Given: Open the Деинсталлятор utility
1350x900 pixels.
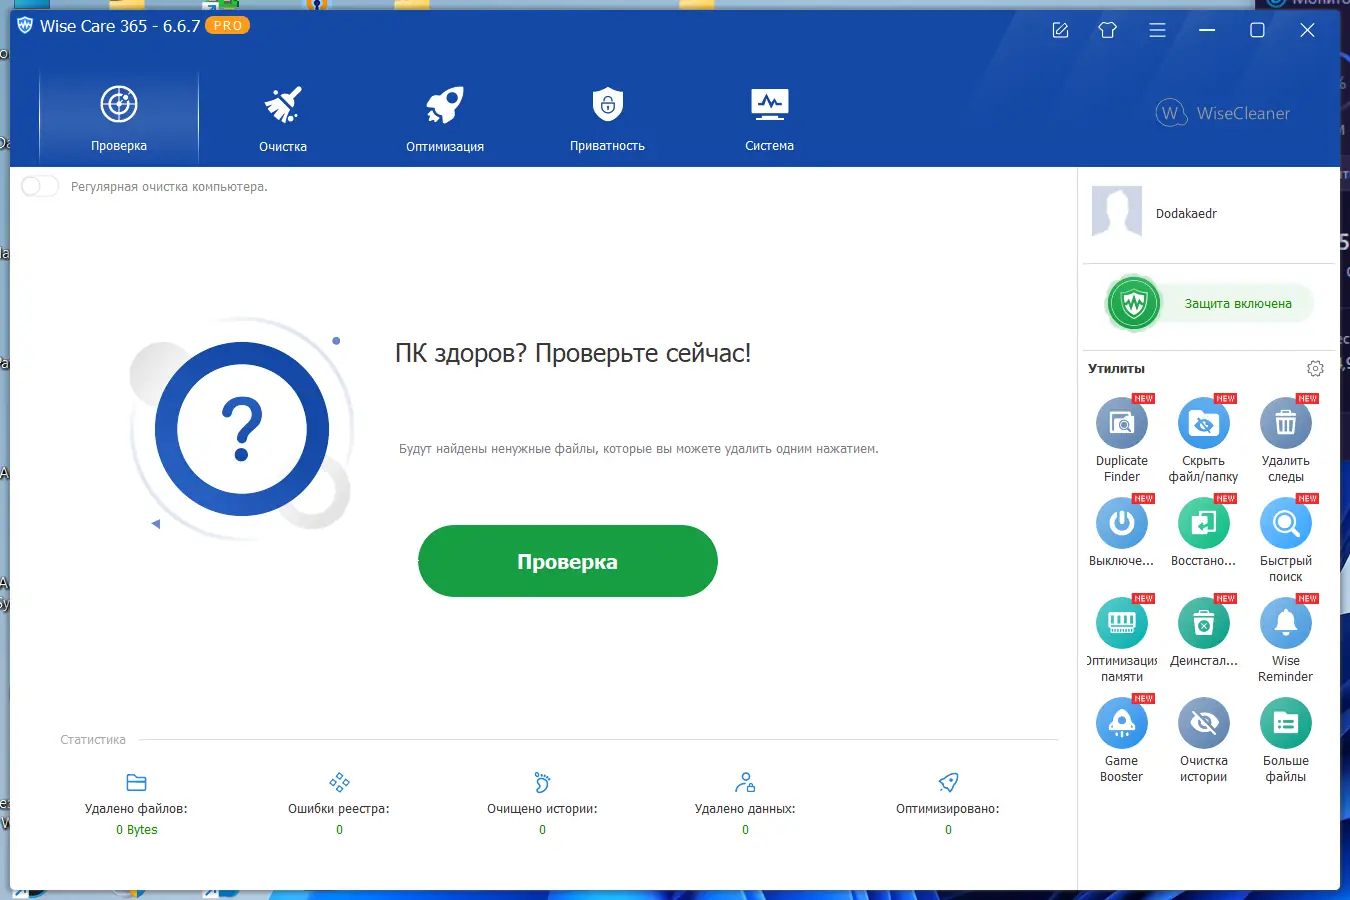Looking at the screenshot, I should 1203,623.
